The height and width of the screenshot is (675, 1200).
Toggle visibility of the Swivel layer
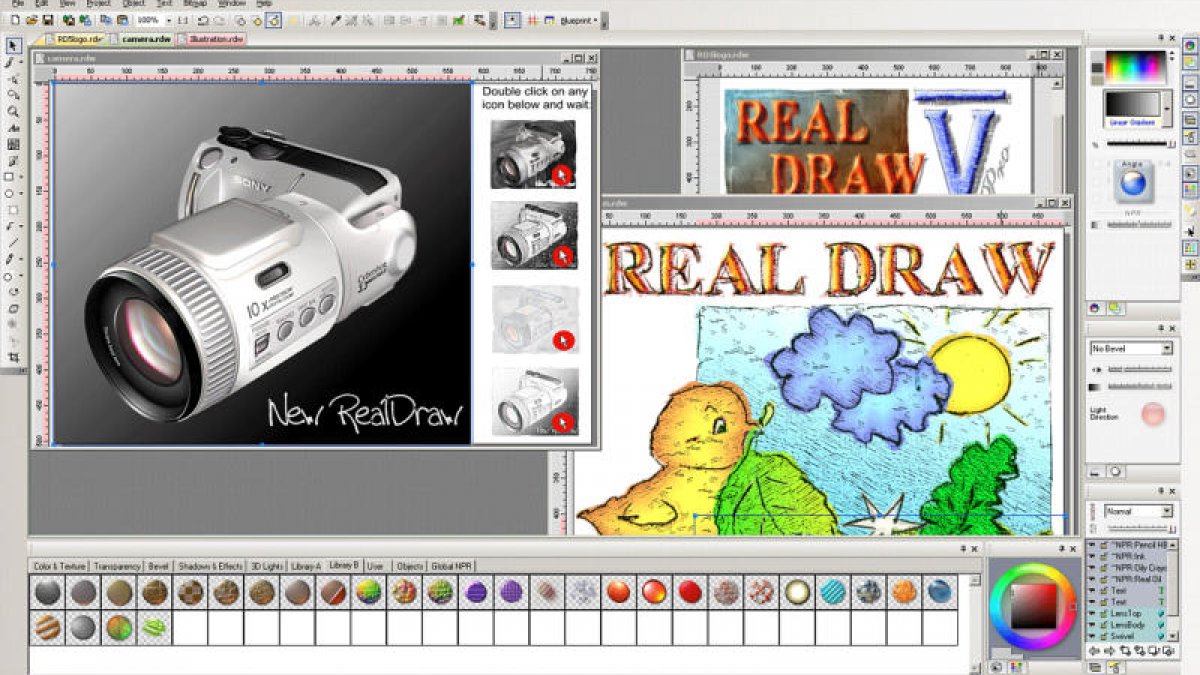(1092, 634)
